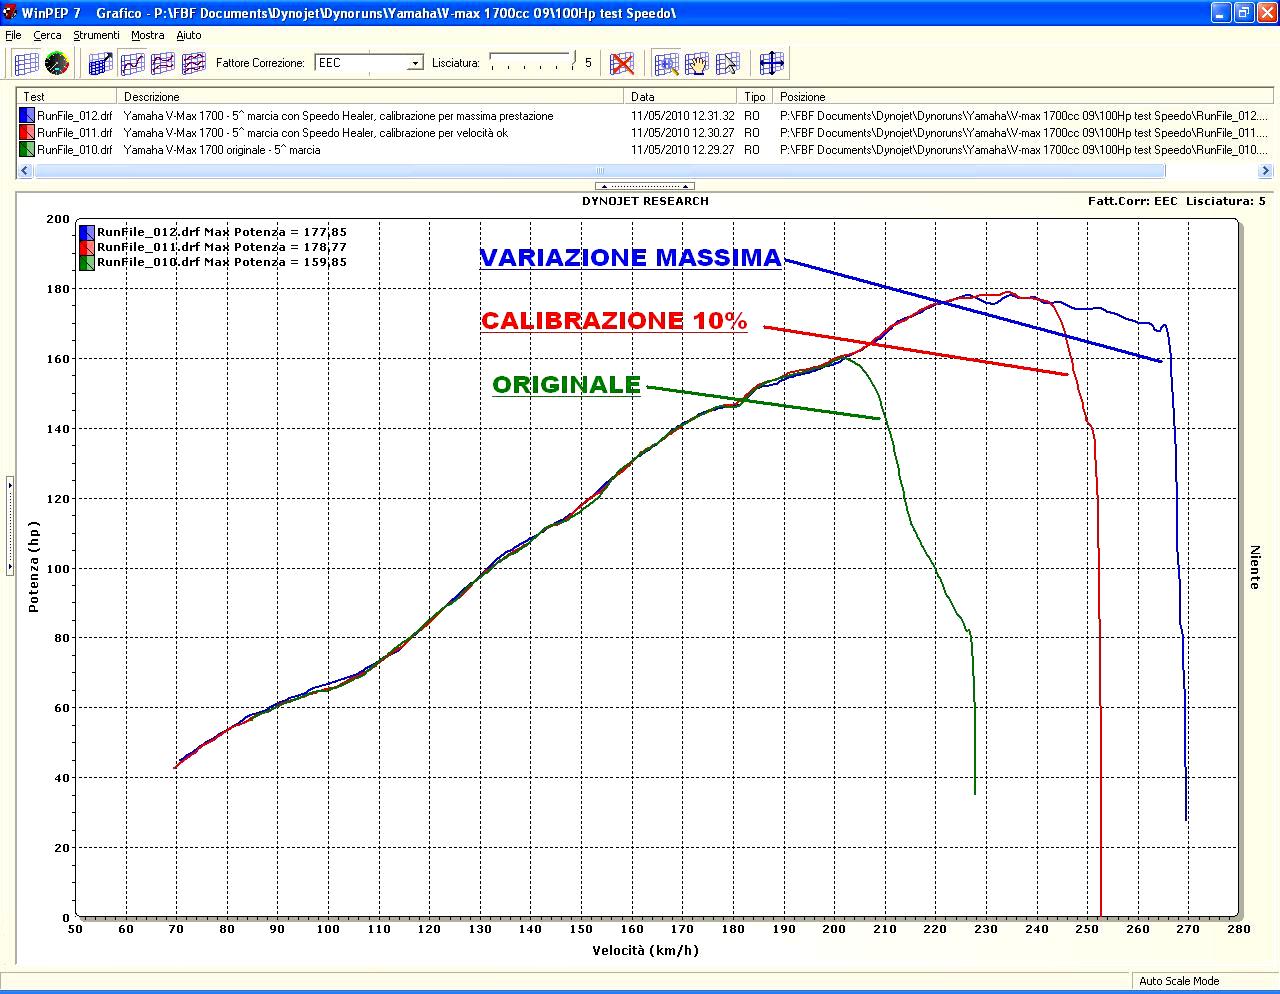Select the RunFile_012.drf row

click(645, 116)
